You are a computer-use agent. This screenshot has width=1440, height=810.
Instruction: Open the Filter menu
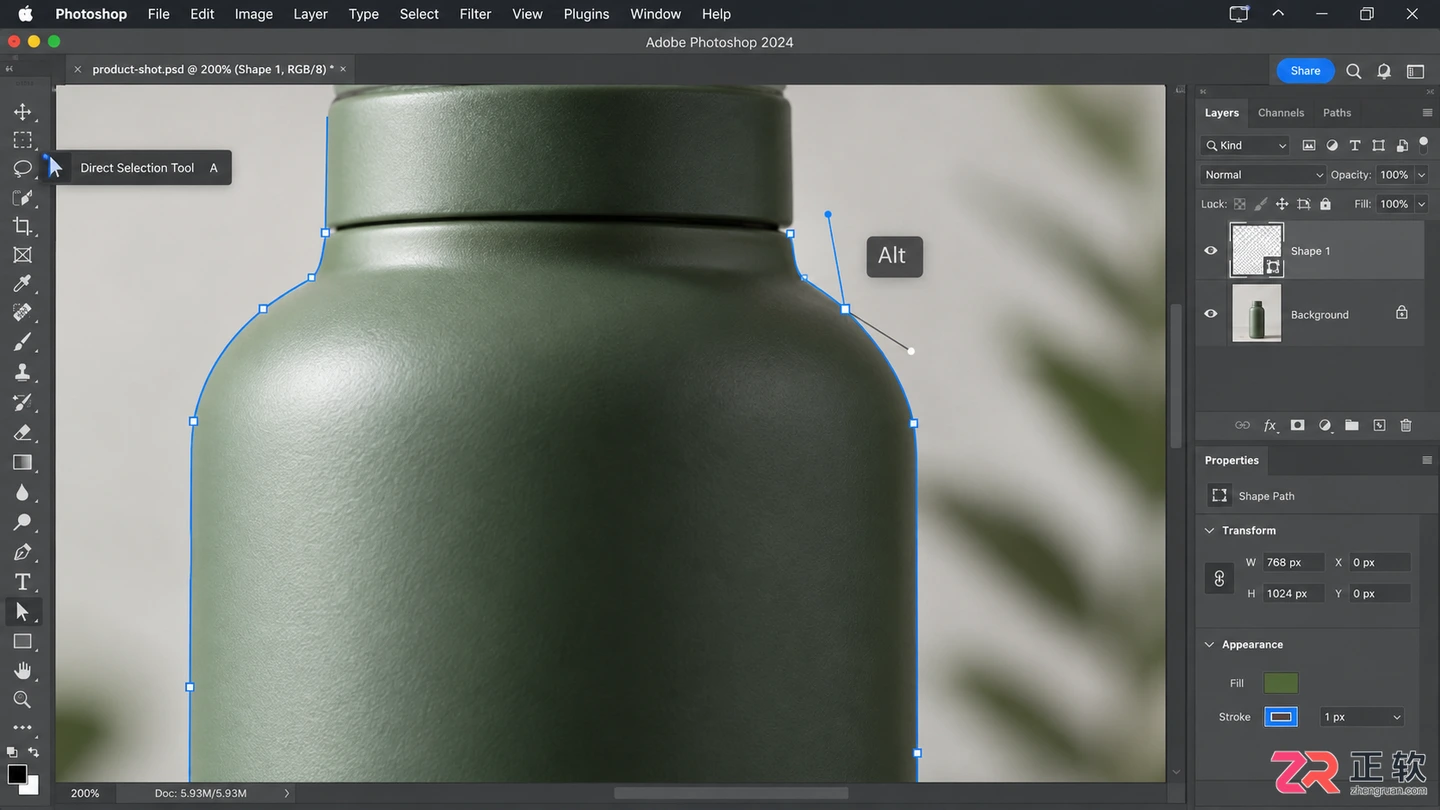pyautogui.click(x=475, y=14)
